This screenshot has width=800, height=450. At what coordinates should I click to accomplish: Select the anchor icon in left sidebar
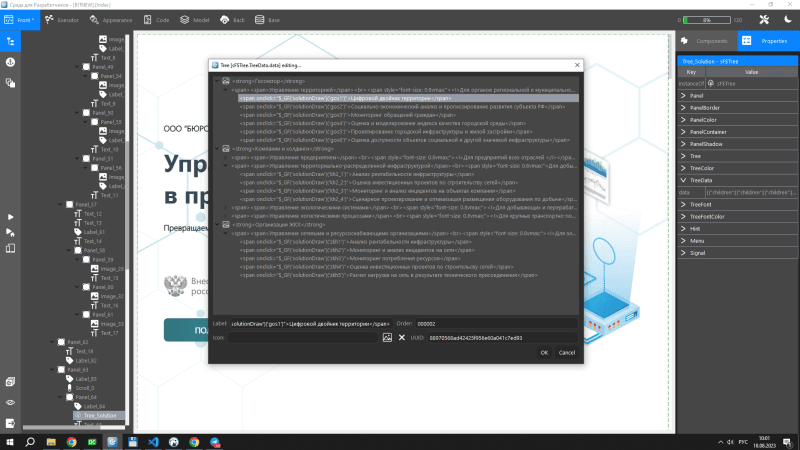(x=11, y=62)
